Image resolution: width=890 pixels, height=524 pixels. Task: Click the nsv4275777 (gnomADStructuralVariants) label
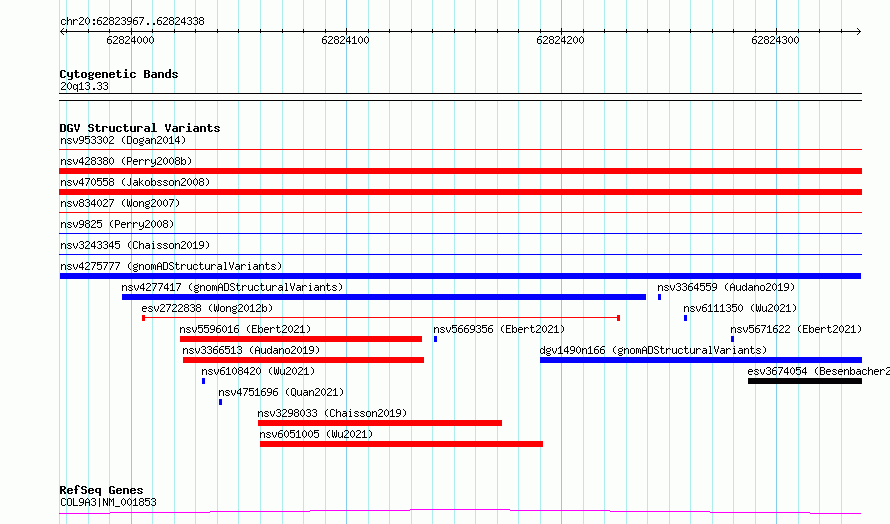[171, 266]
